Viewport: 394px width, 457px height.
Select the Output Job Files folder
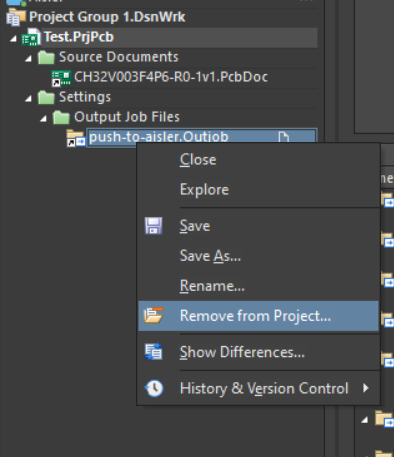pyautogui.click(x=127, y=117)
